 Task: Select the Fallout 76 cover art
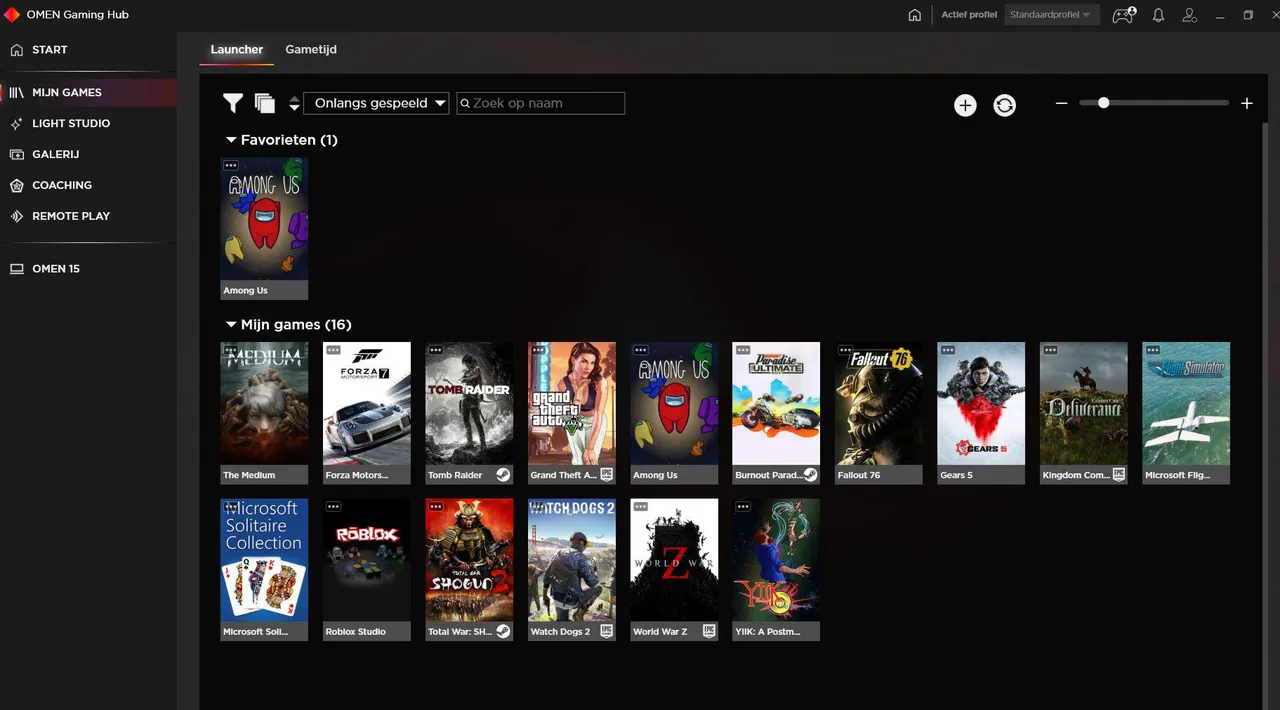(879, 404)
